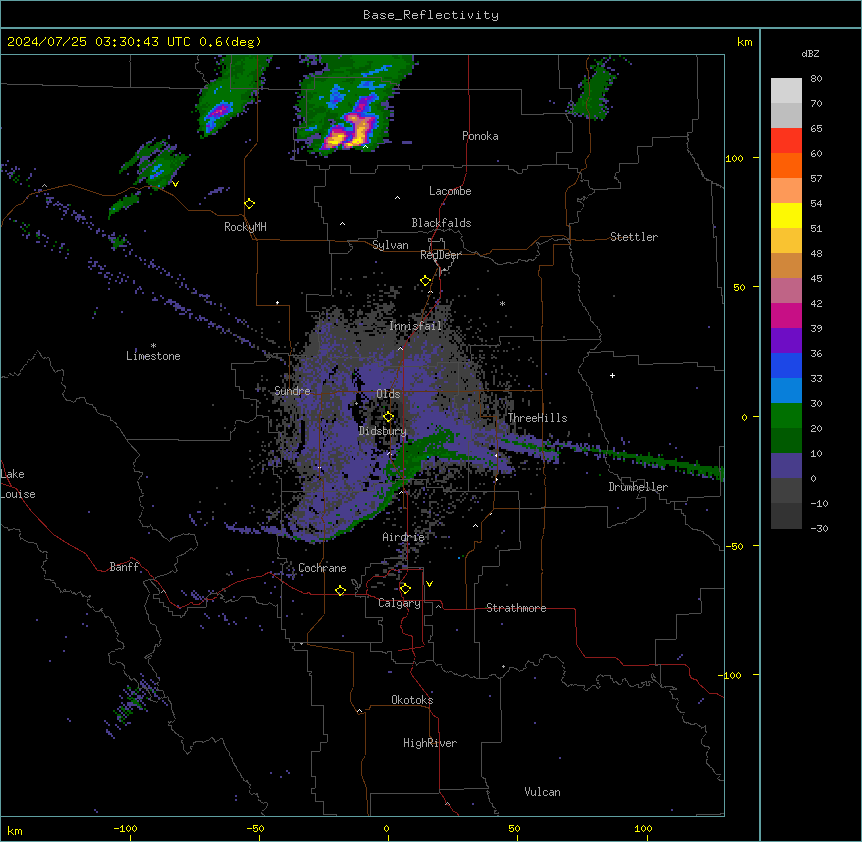Select the Olds label
This screenshot has width=862, height=842.
click(x=388, y=394)
